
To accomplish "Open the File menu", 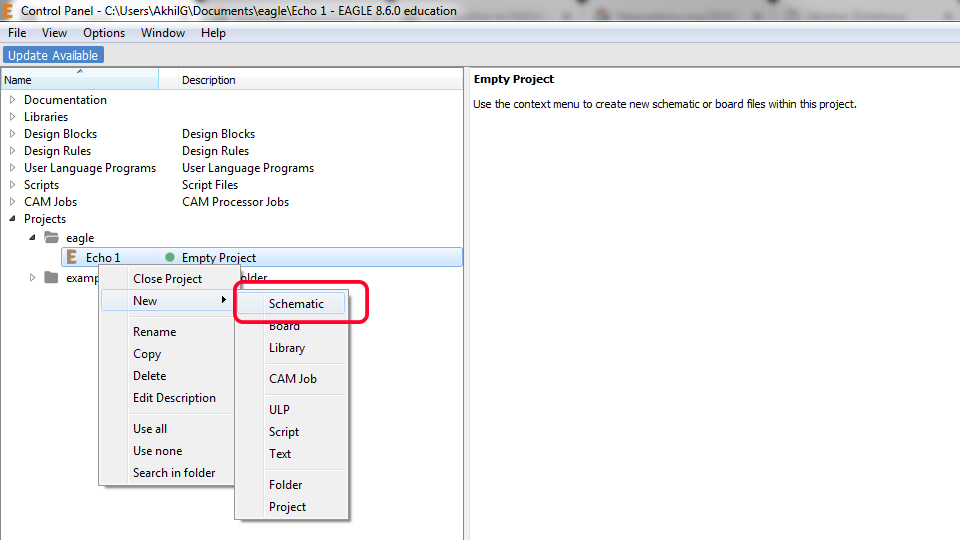I will tap(17, 33).
